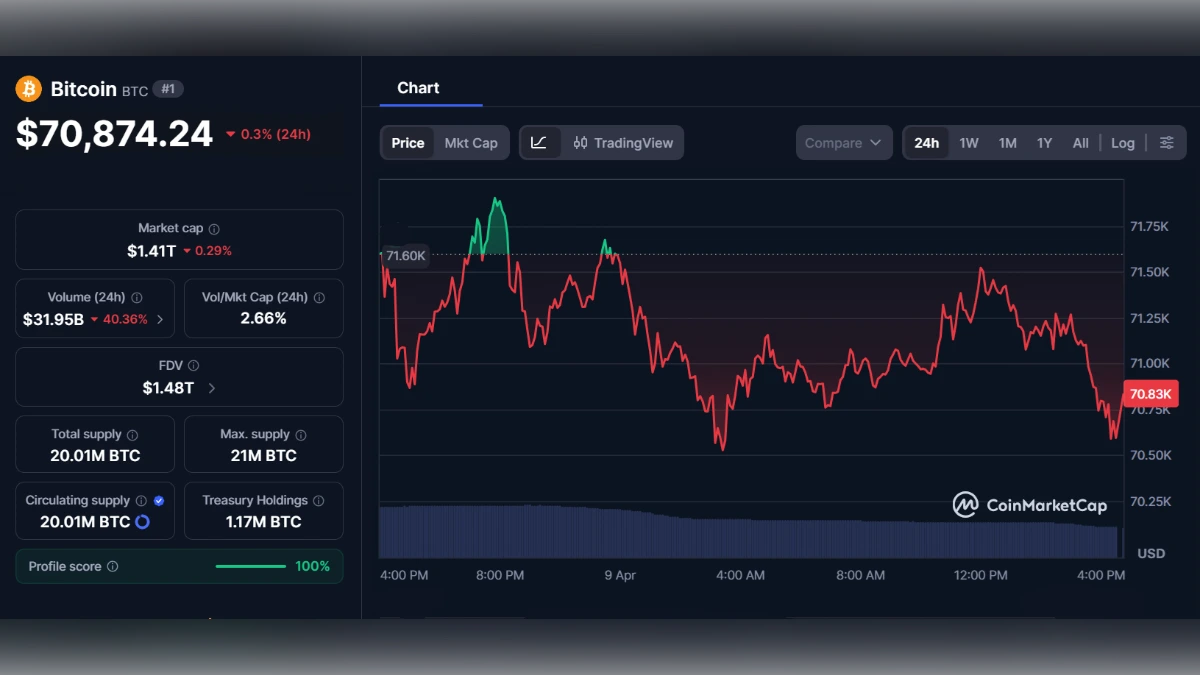Click the Profile score progress bar
Image resolution: width=1200 pixels, height=675 pixels.
coord(251,566)
